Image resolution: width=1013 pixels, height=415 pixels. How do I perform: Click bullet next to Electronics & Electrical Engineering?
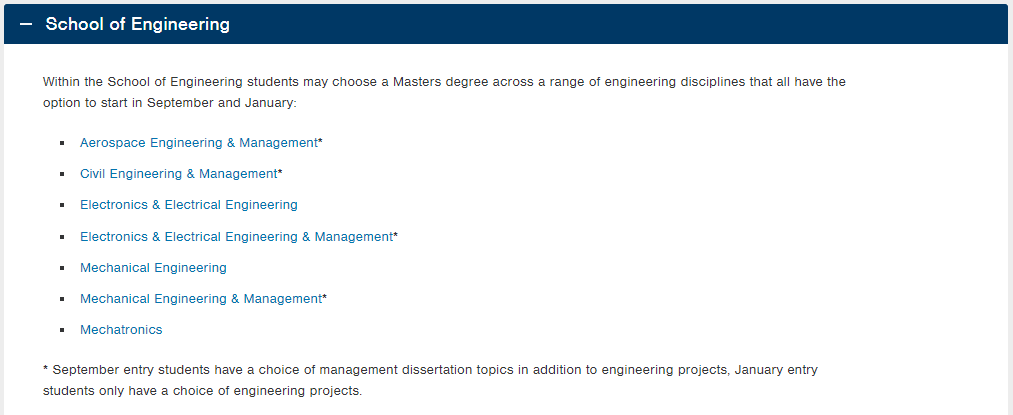pos(62,205)
